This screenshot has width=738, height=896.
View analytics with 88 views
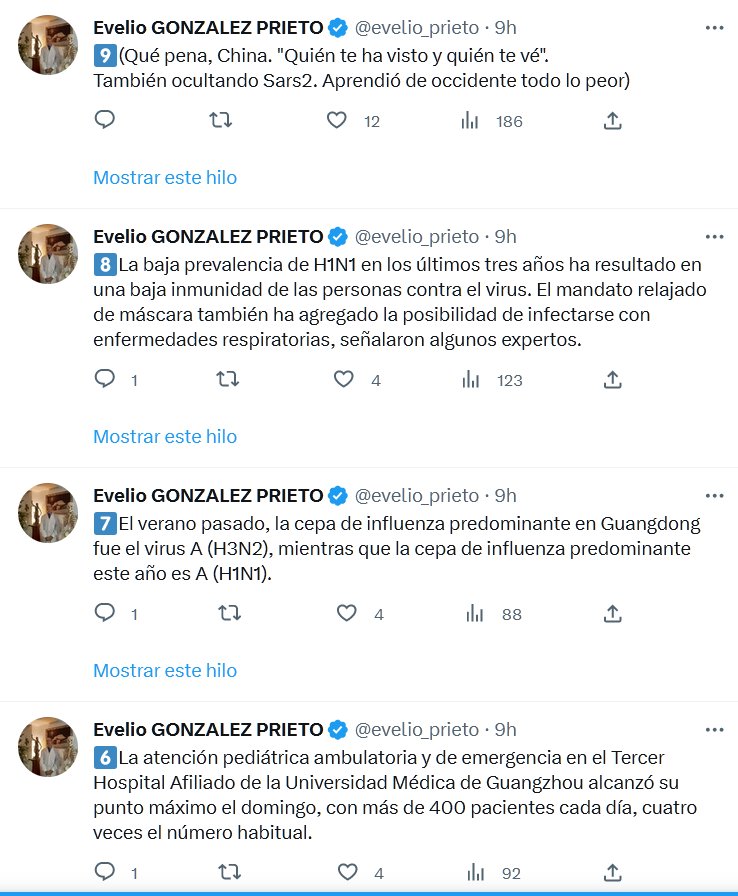(x=472, y=614)
